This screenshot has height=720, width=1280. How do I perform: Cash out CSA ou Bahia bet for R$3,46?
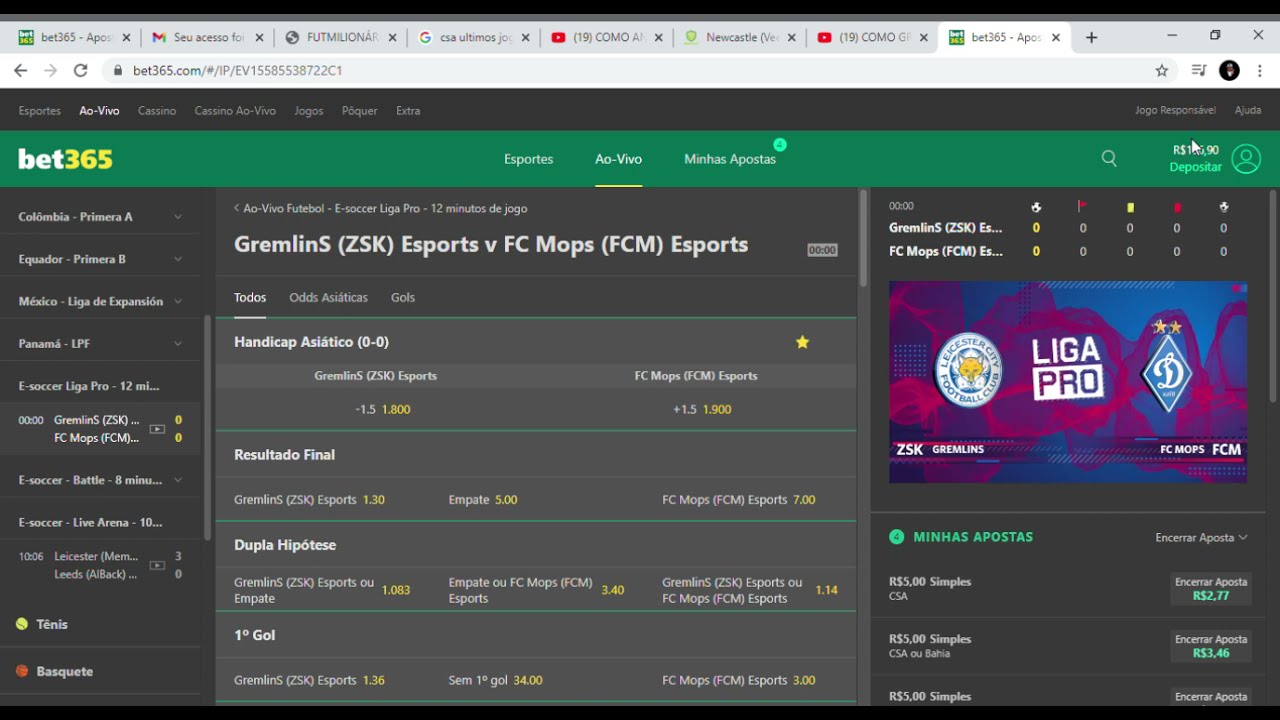click(x=1211, y=646)
